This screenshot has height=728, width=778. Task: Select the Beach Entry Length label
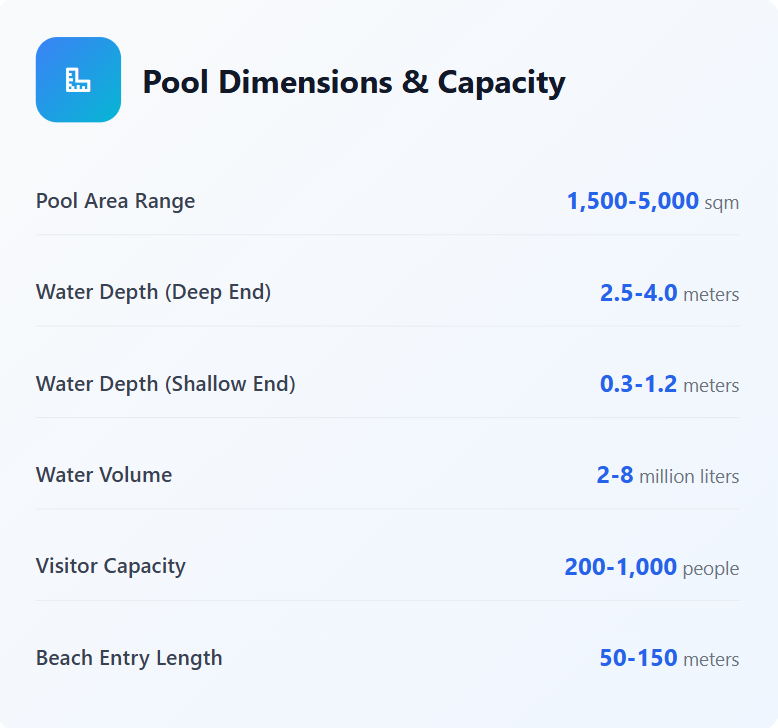[x=129, y=658]
